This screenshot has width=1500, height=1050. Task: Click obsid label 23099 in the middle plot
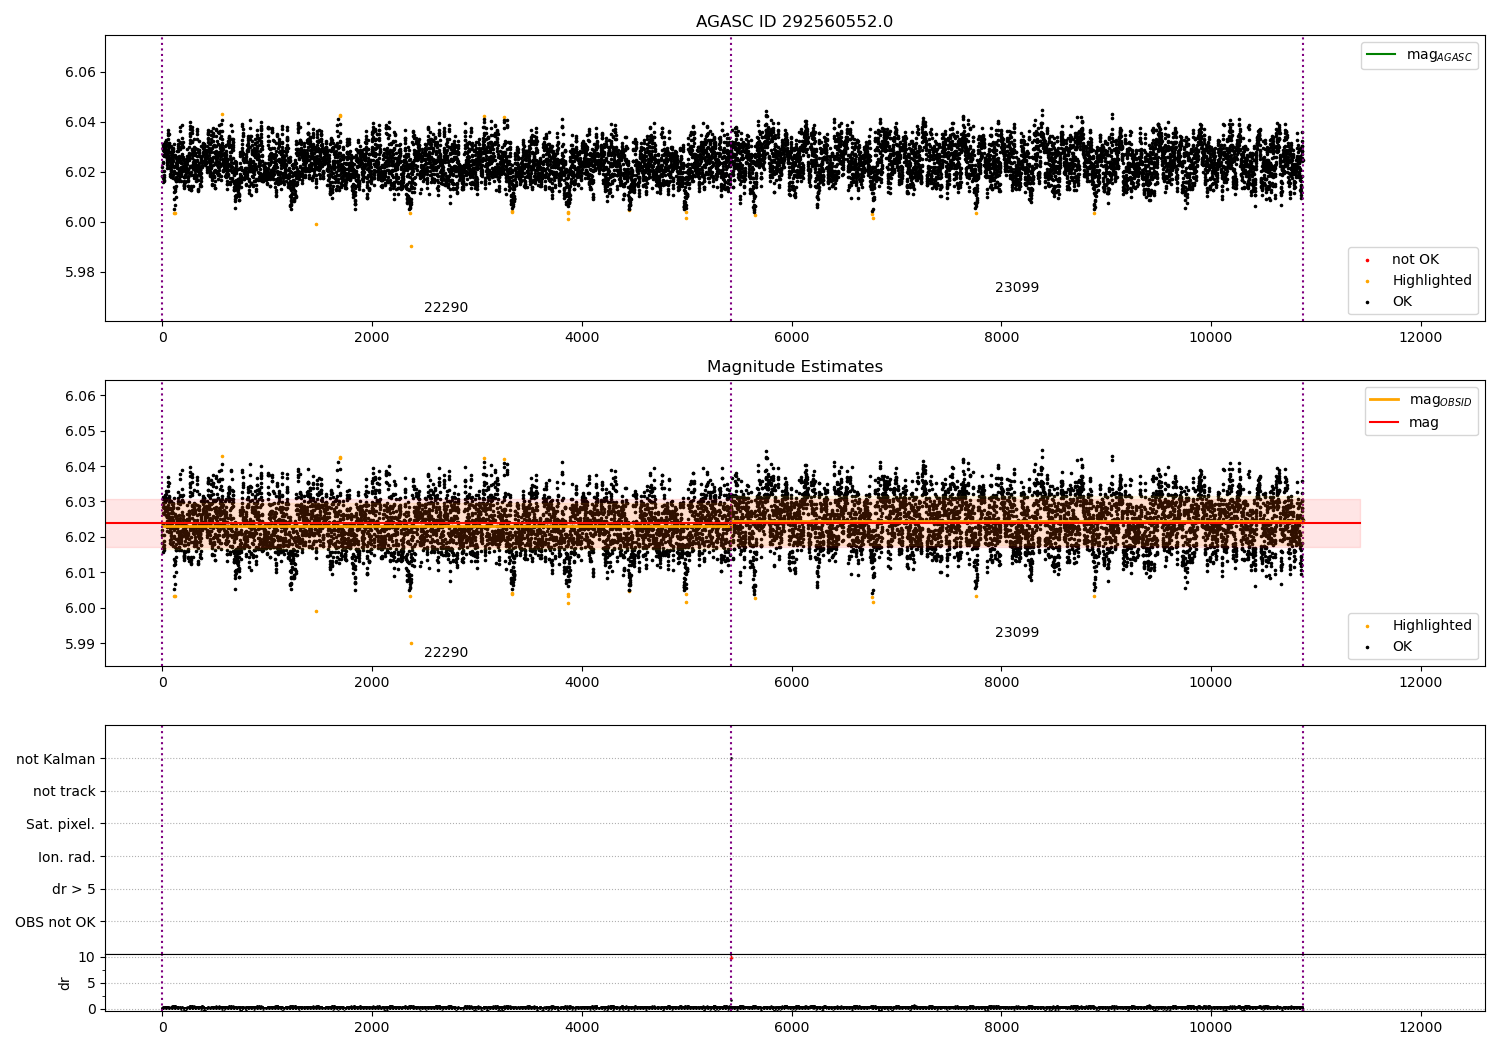coord(1017,633)
